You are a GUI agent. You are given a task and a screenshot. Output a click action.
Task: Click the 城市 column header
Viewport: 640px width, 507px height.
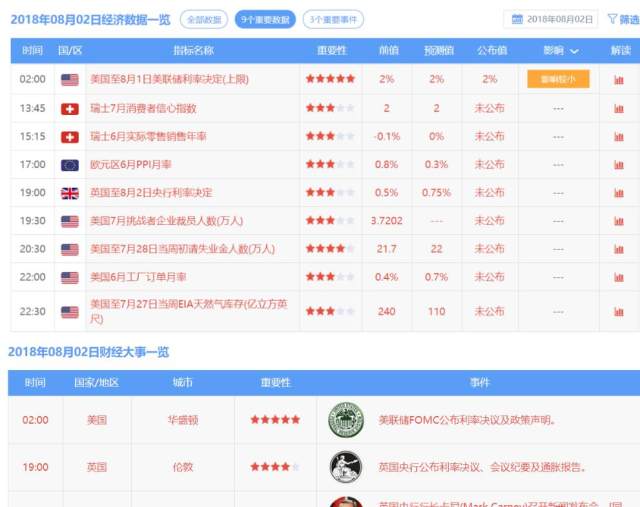click(182, 383)
